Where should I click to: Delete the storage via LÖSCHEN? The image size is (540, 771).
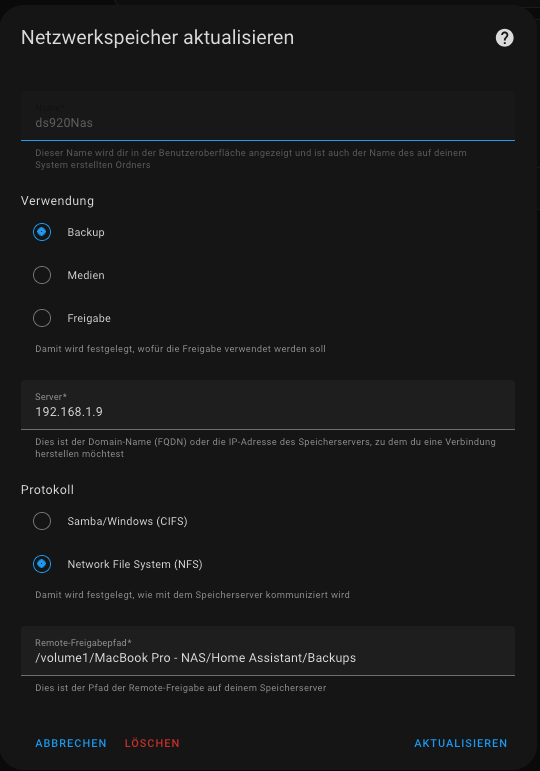click(152, 743)
